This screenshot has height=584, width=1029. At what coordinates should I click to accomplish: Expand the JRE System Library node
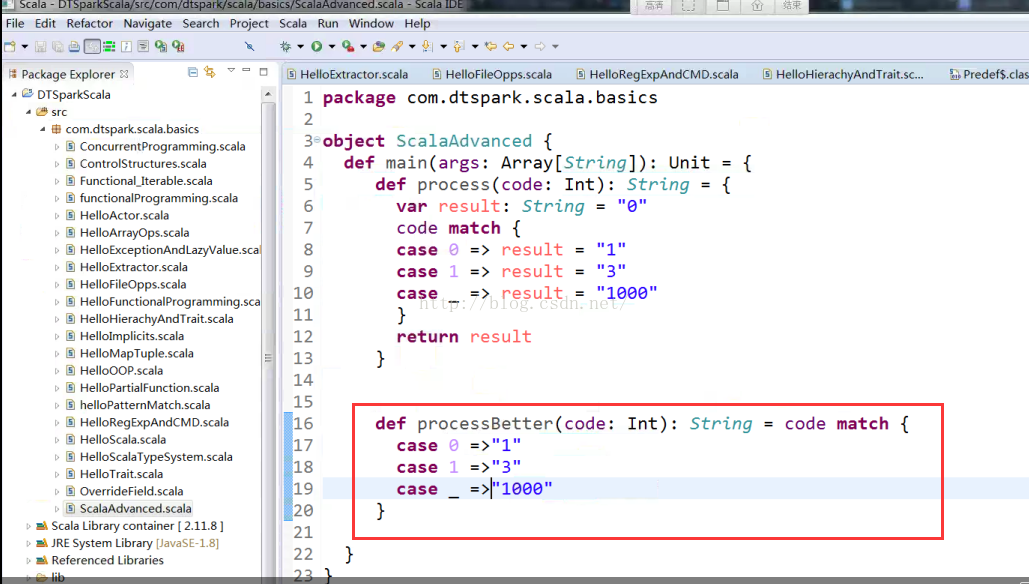[28, 543]
